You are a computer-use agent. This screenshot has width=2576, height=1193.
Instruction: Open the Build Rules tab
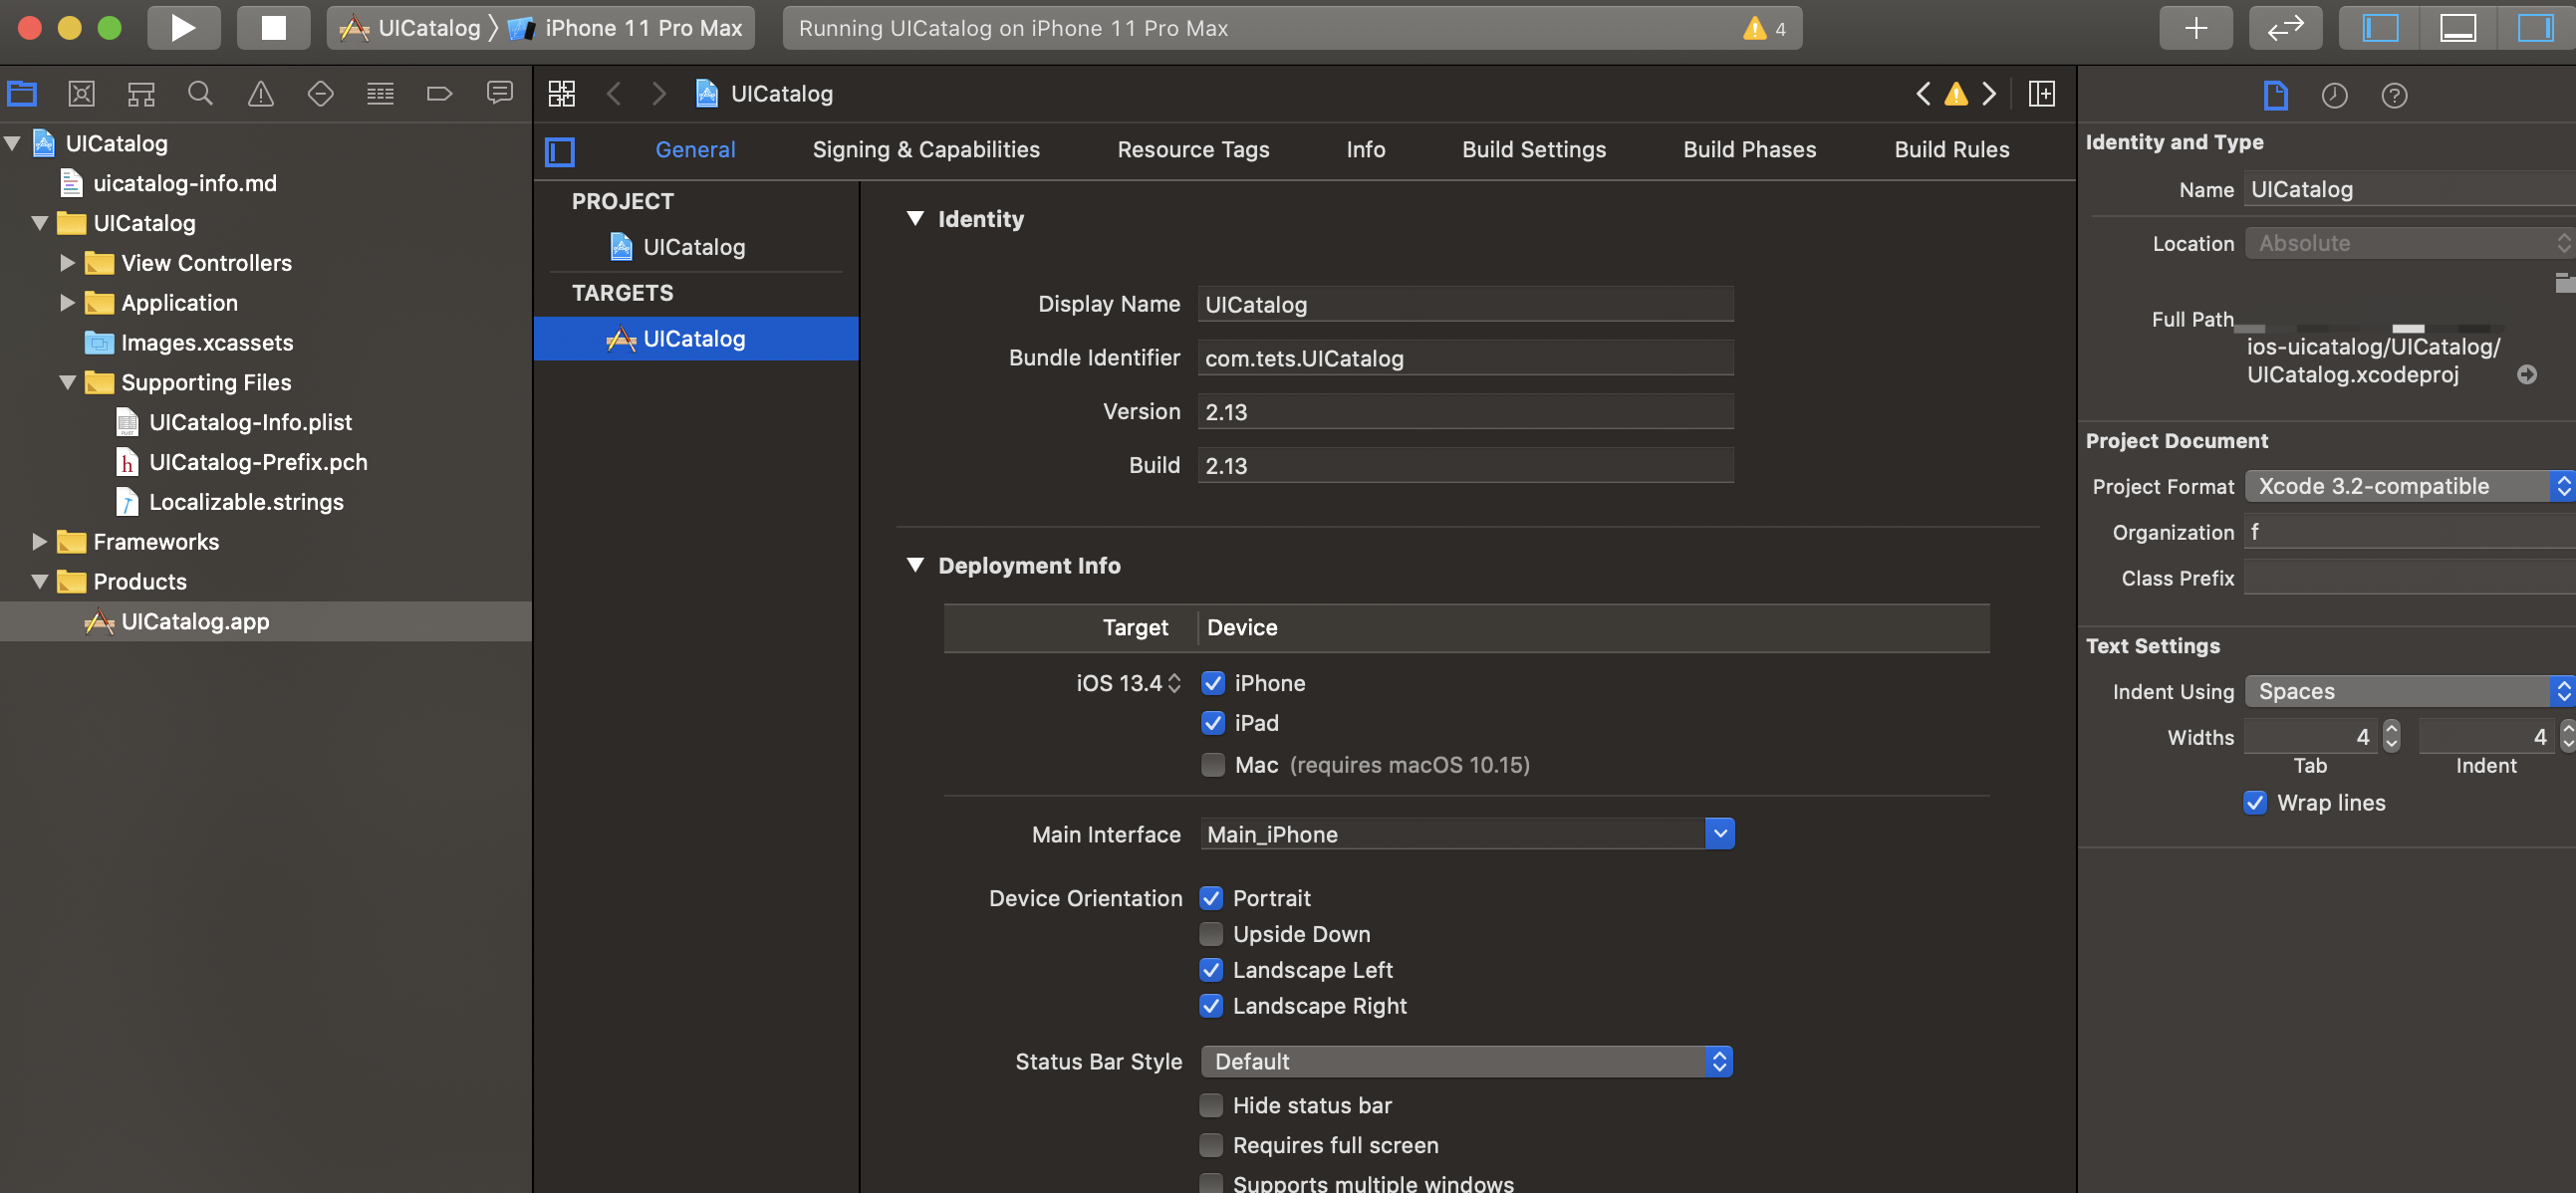pos(1951,149)
